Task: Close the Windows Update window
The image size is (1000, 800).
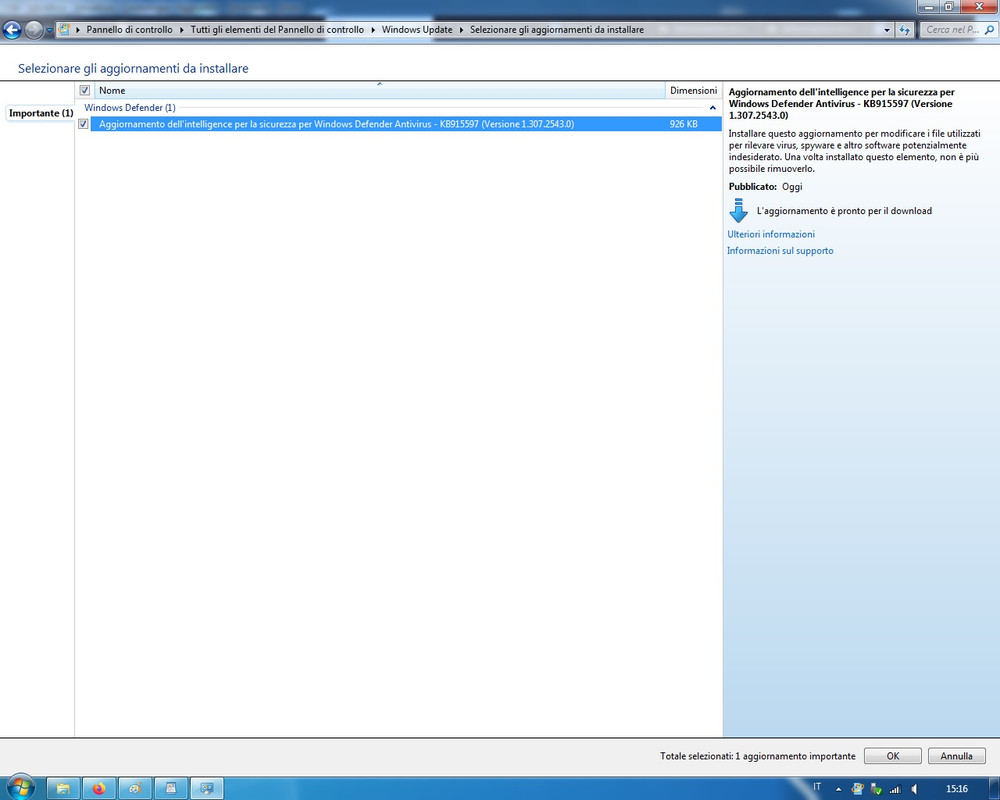Action: coord(979,6)
